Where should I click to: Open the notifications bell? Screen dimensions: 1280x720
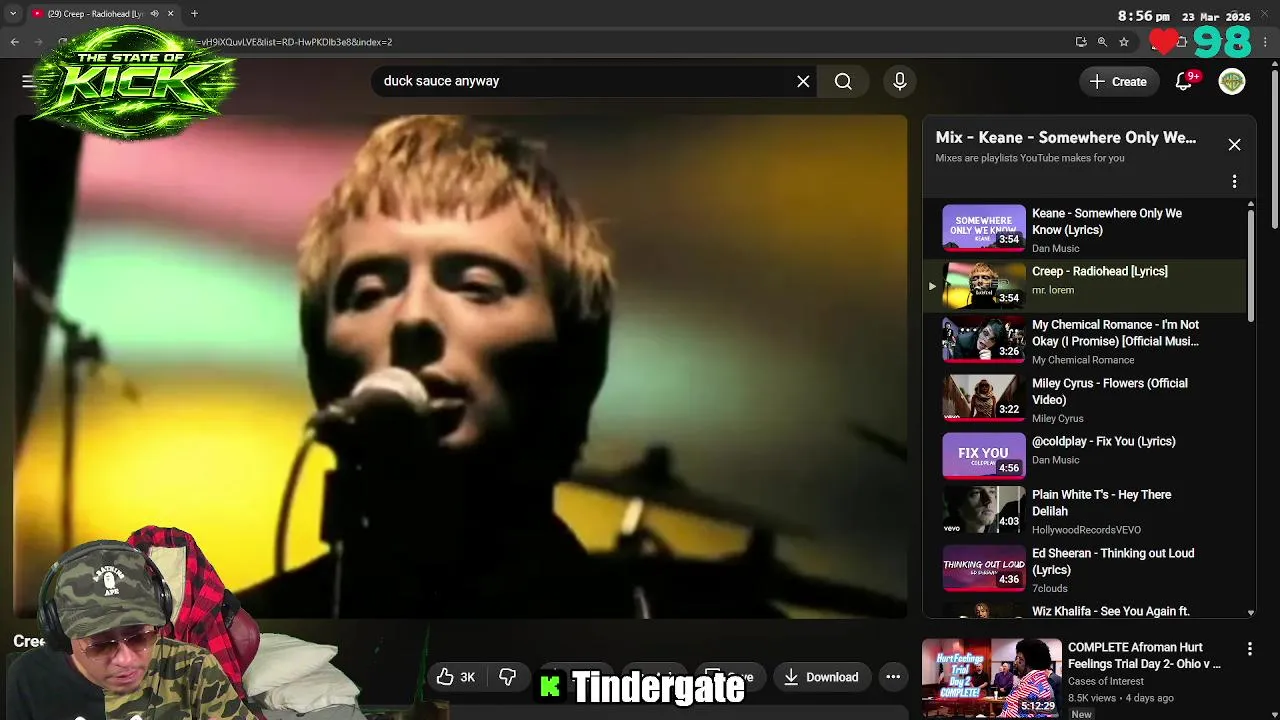[x=1184, y=81]
